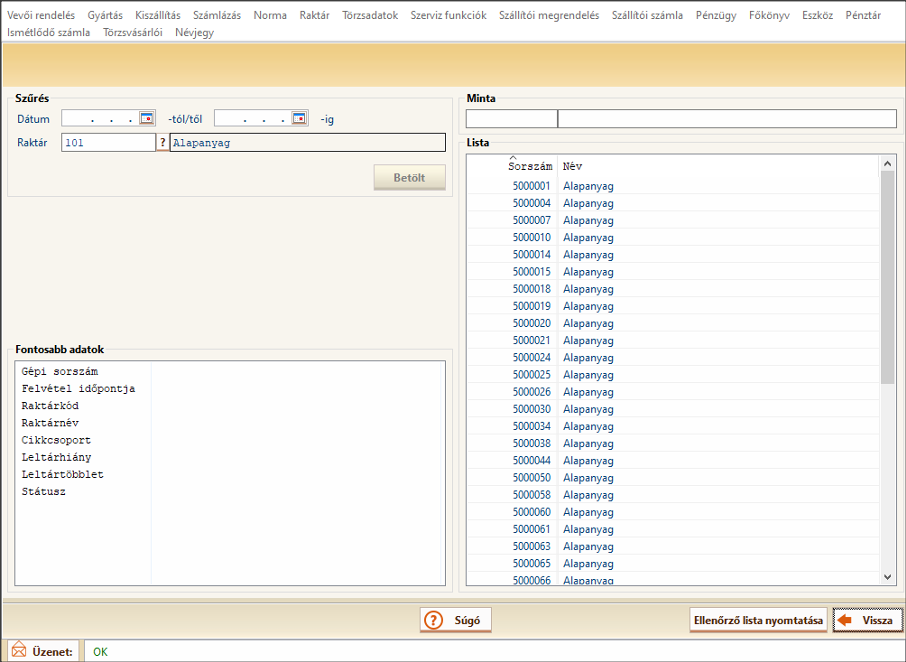Select list row 5000025
This screenshot has width=906, height=662.
pos(673,375)
